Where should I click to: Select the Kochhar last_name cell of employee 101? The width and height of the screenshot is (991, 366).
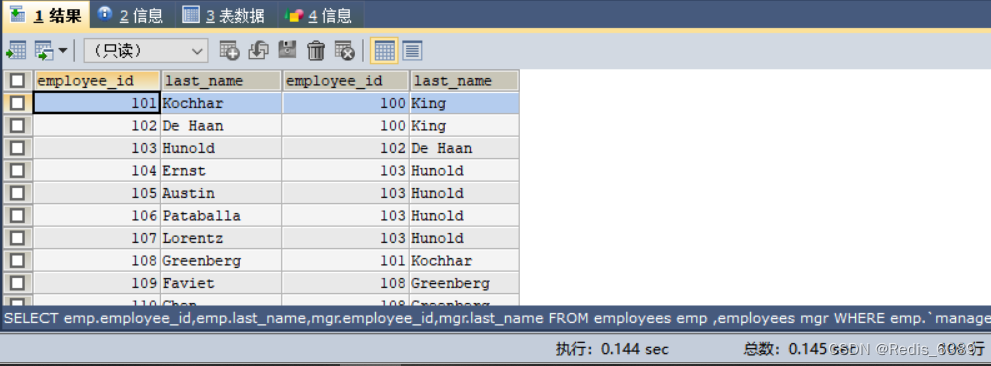pyautogui.click(x=221, y=103)
